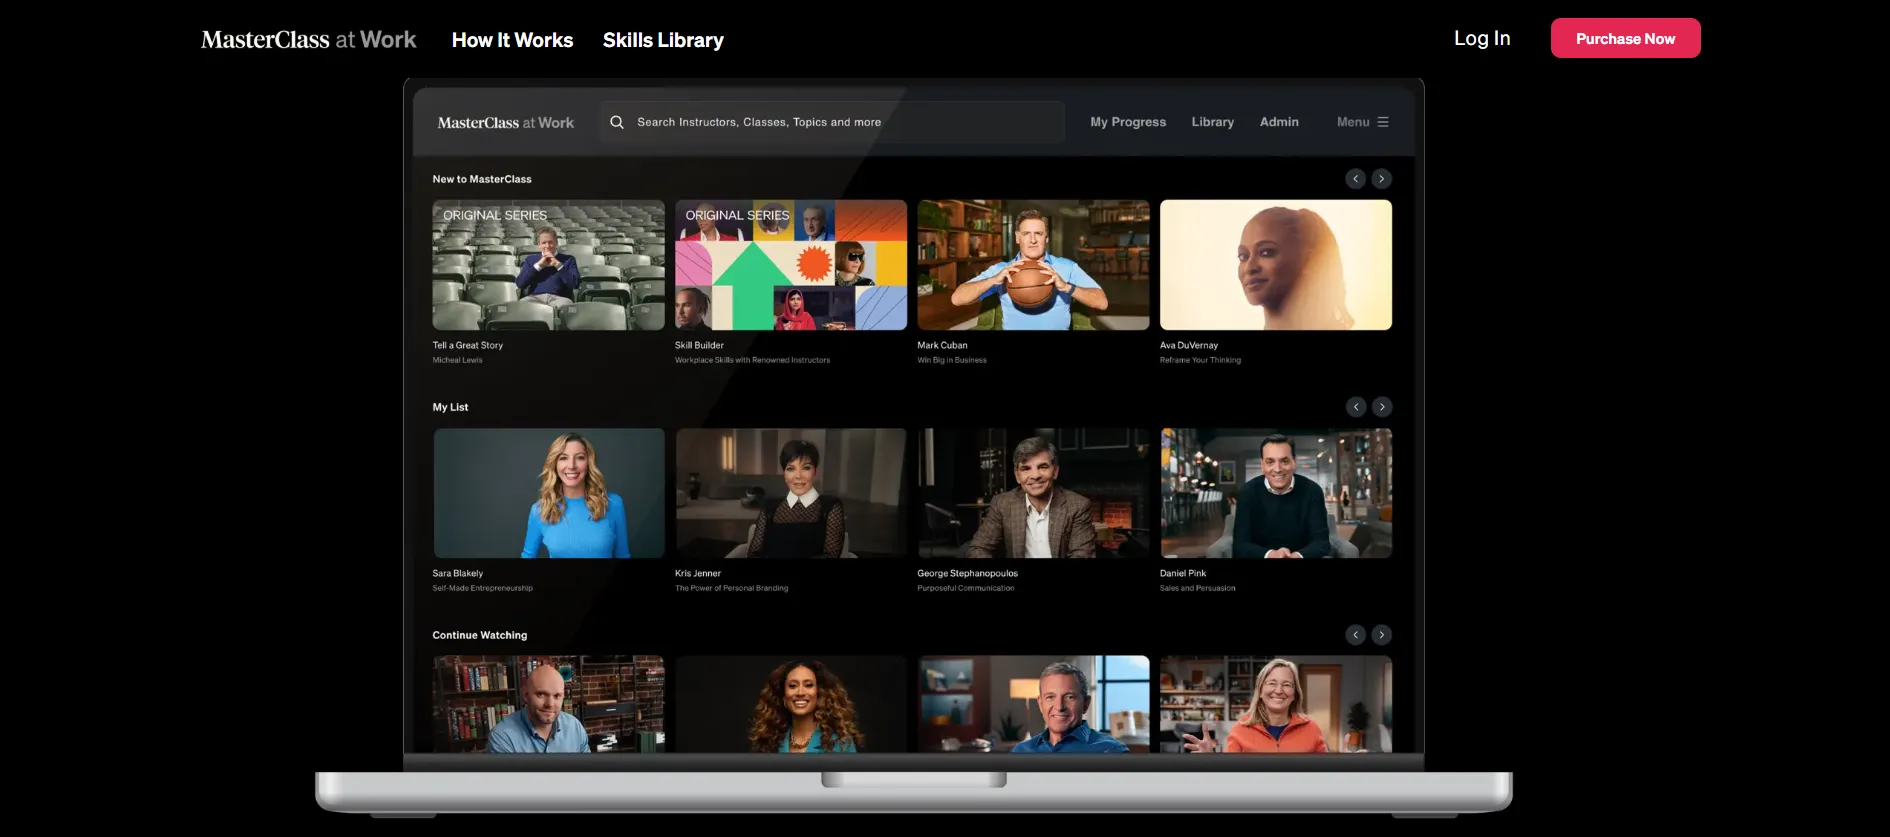The image size is (1890, 837).
Task: Click the Purchase Now button
Action: point(1625,38)
